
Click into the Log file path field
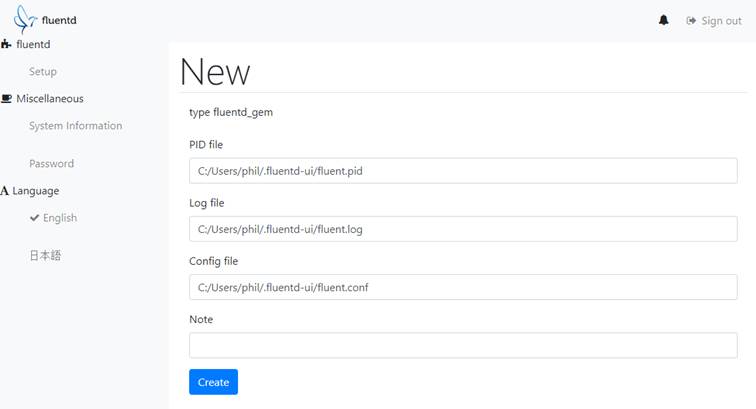coord(463,229)
